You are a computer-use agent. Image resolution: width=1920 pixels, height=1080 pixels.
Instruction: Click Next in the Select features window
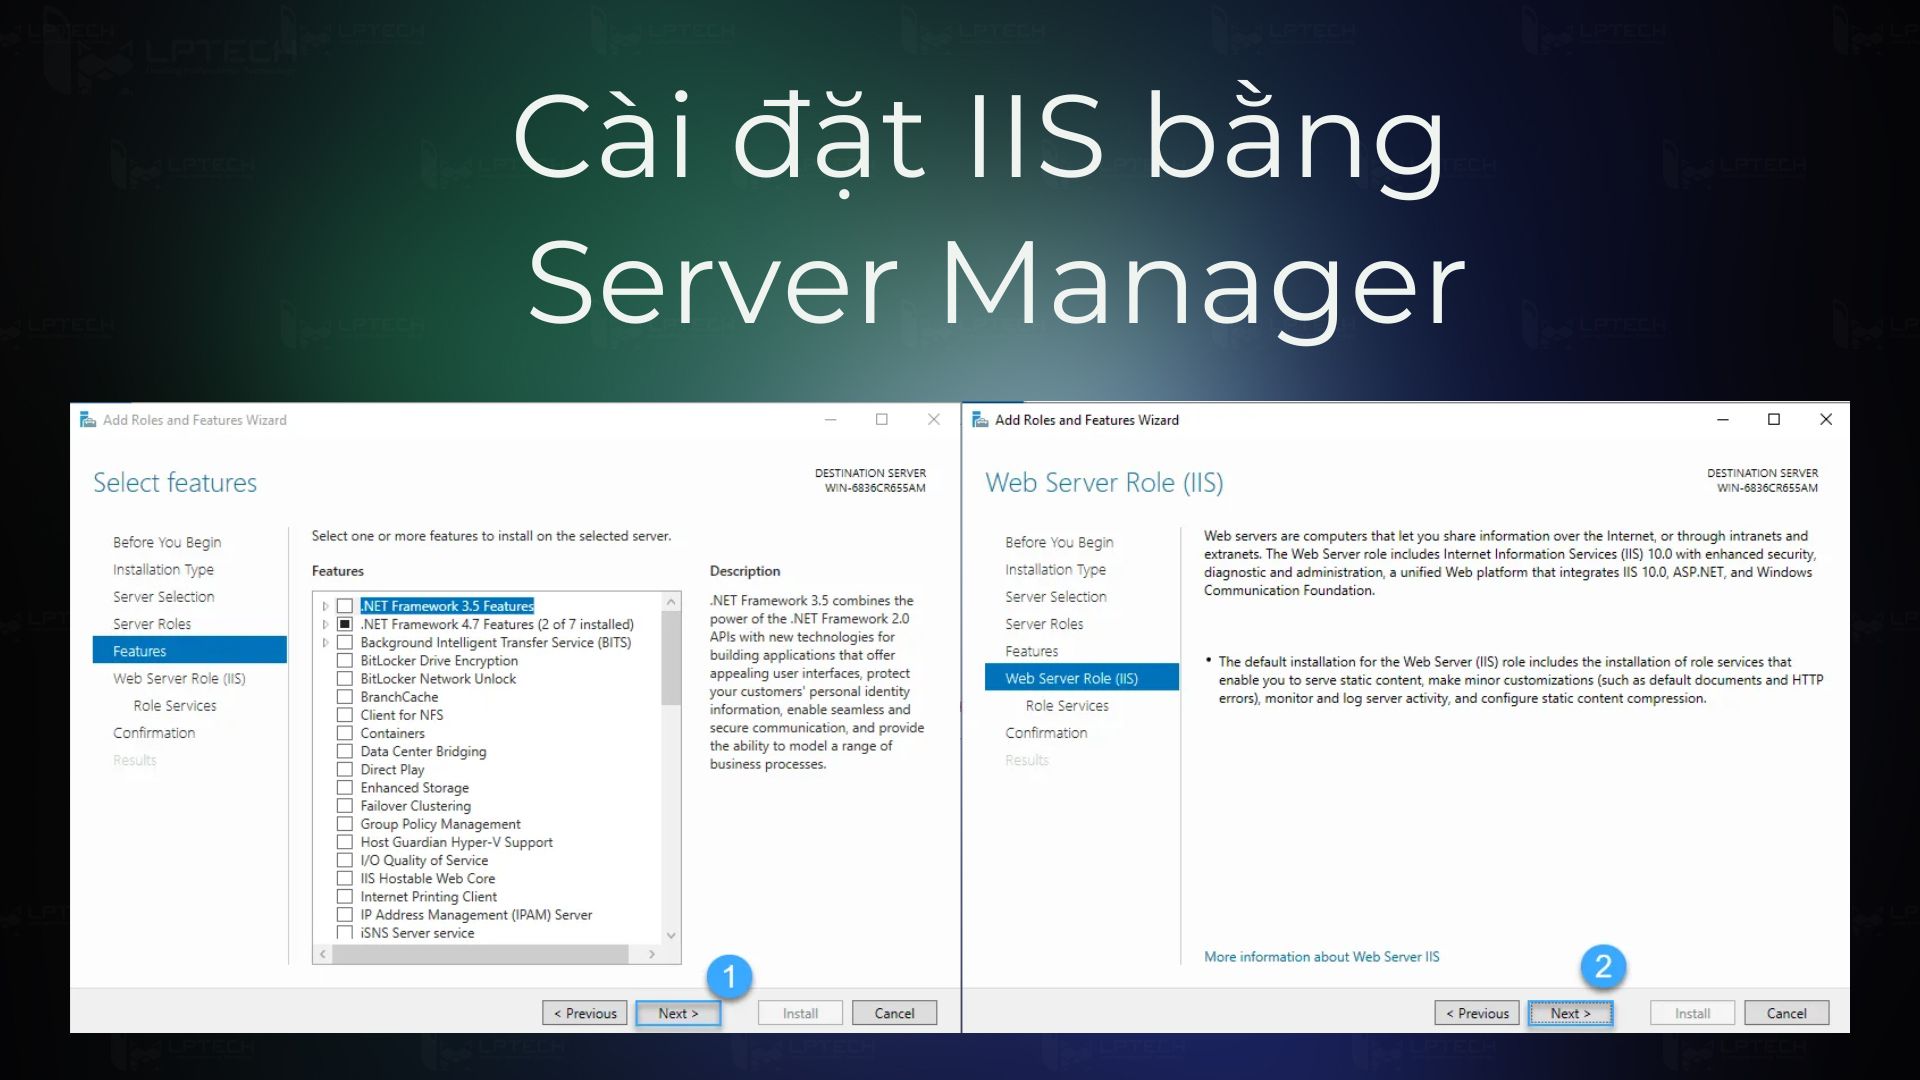point(678,1013)
